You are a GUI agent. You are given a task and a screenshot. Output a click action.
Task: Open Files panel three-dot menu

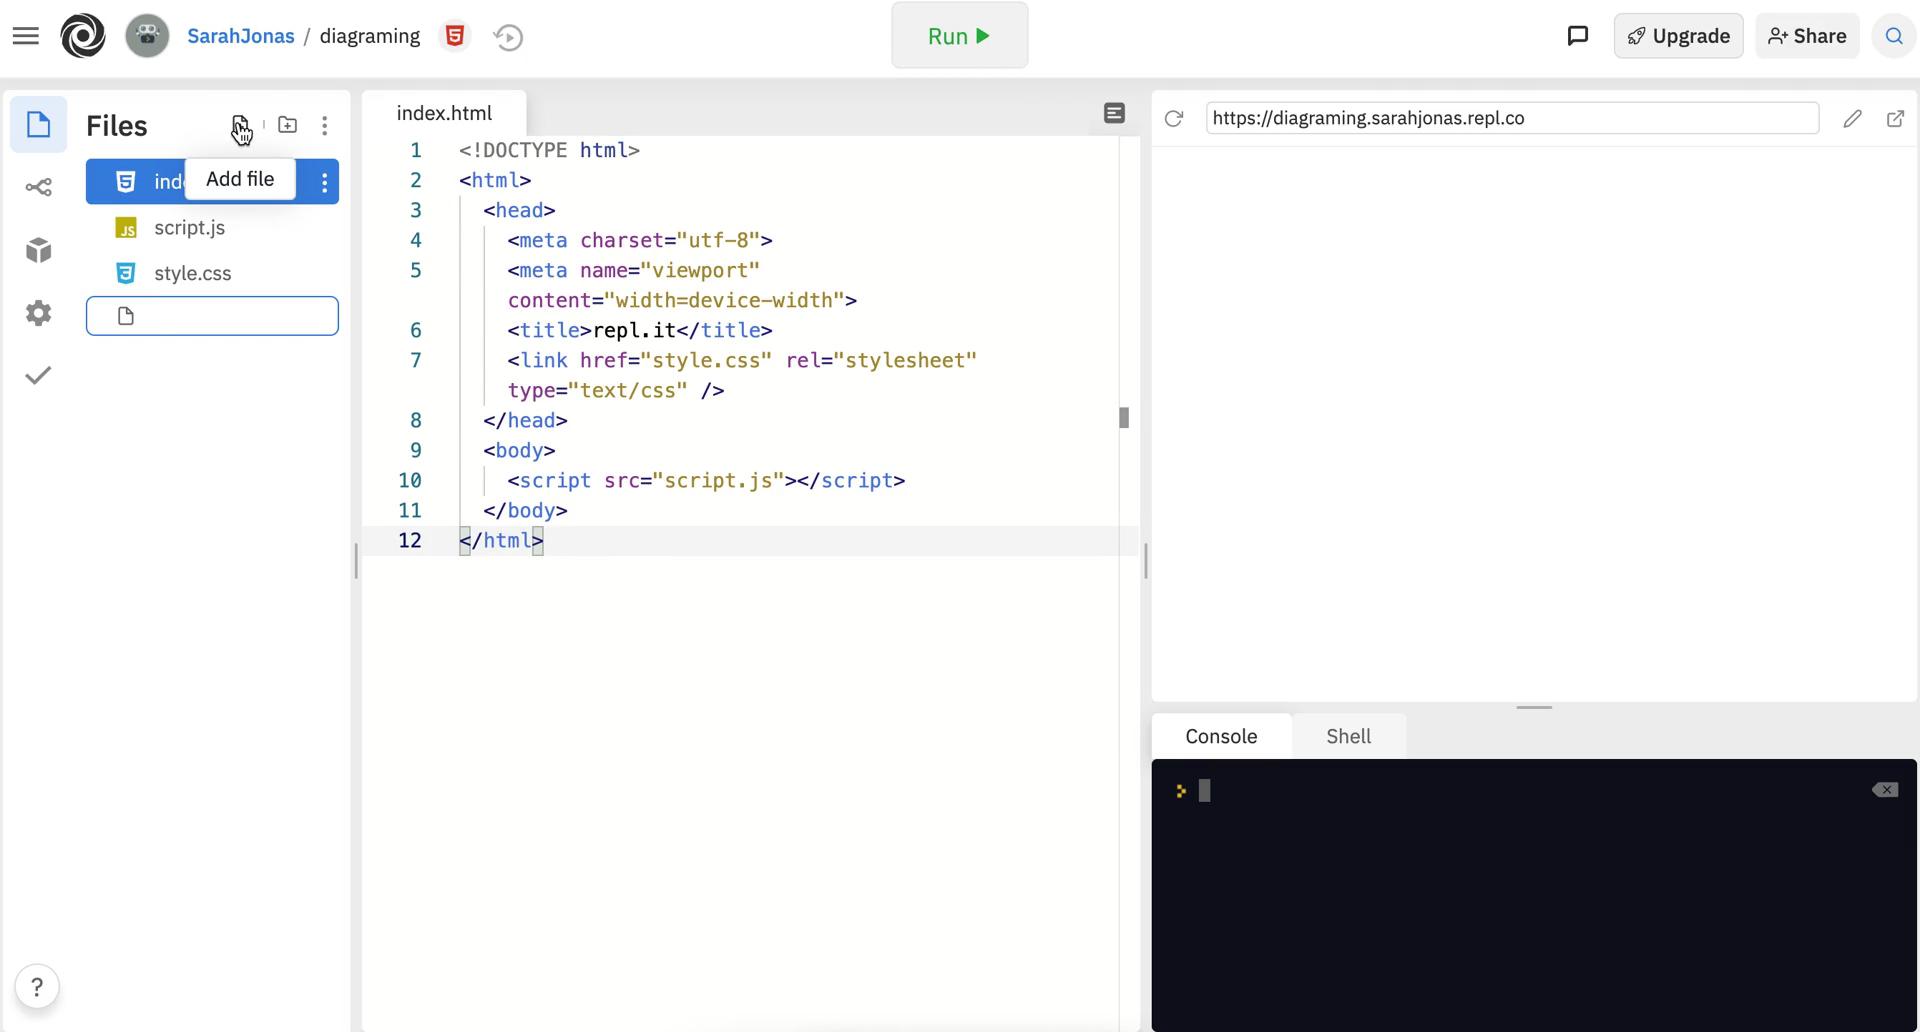[x=324, y=126]
